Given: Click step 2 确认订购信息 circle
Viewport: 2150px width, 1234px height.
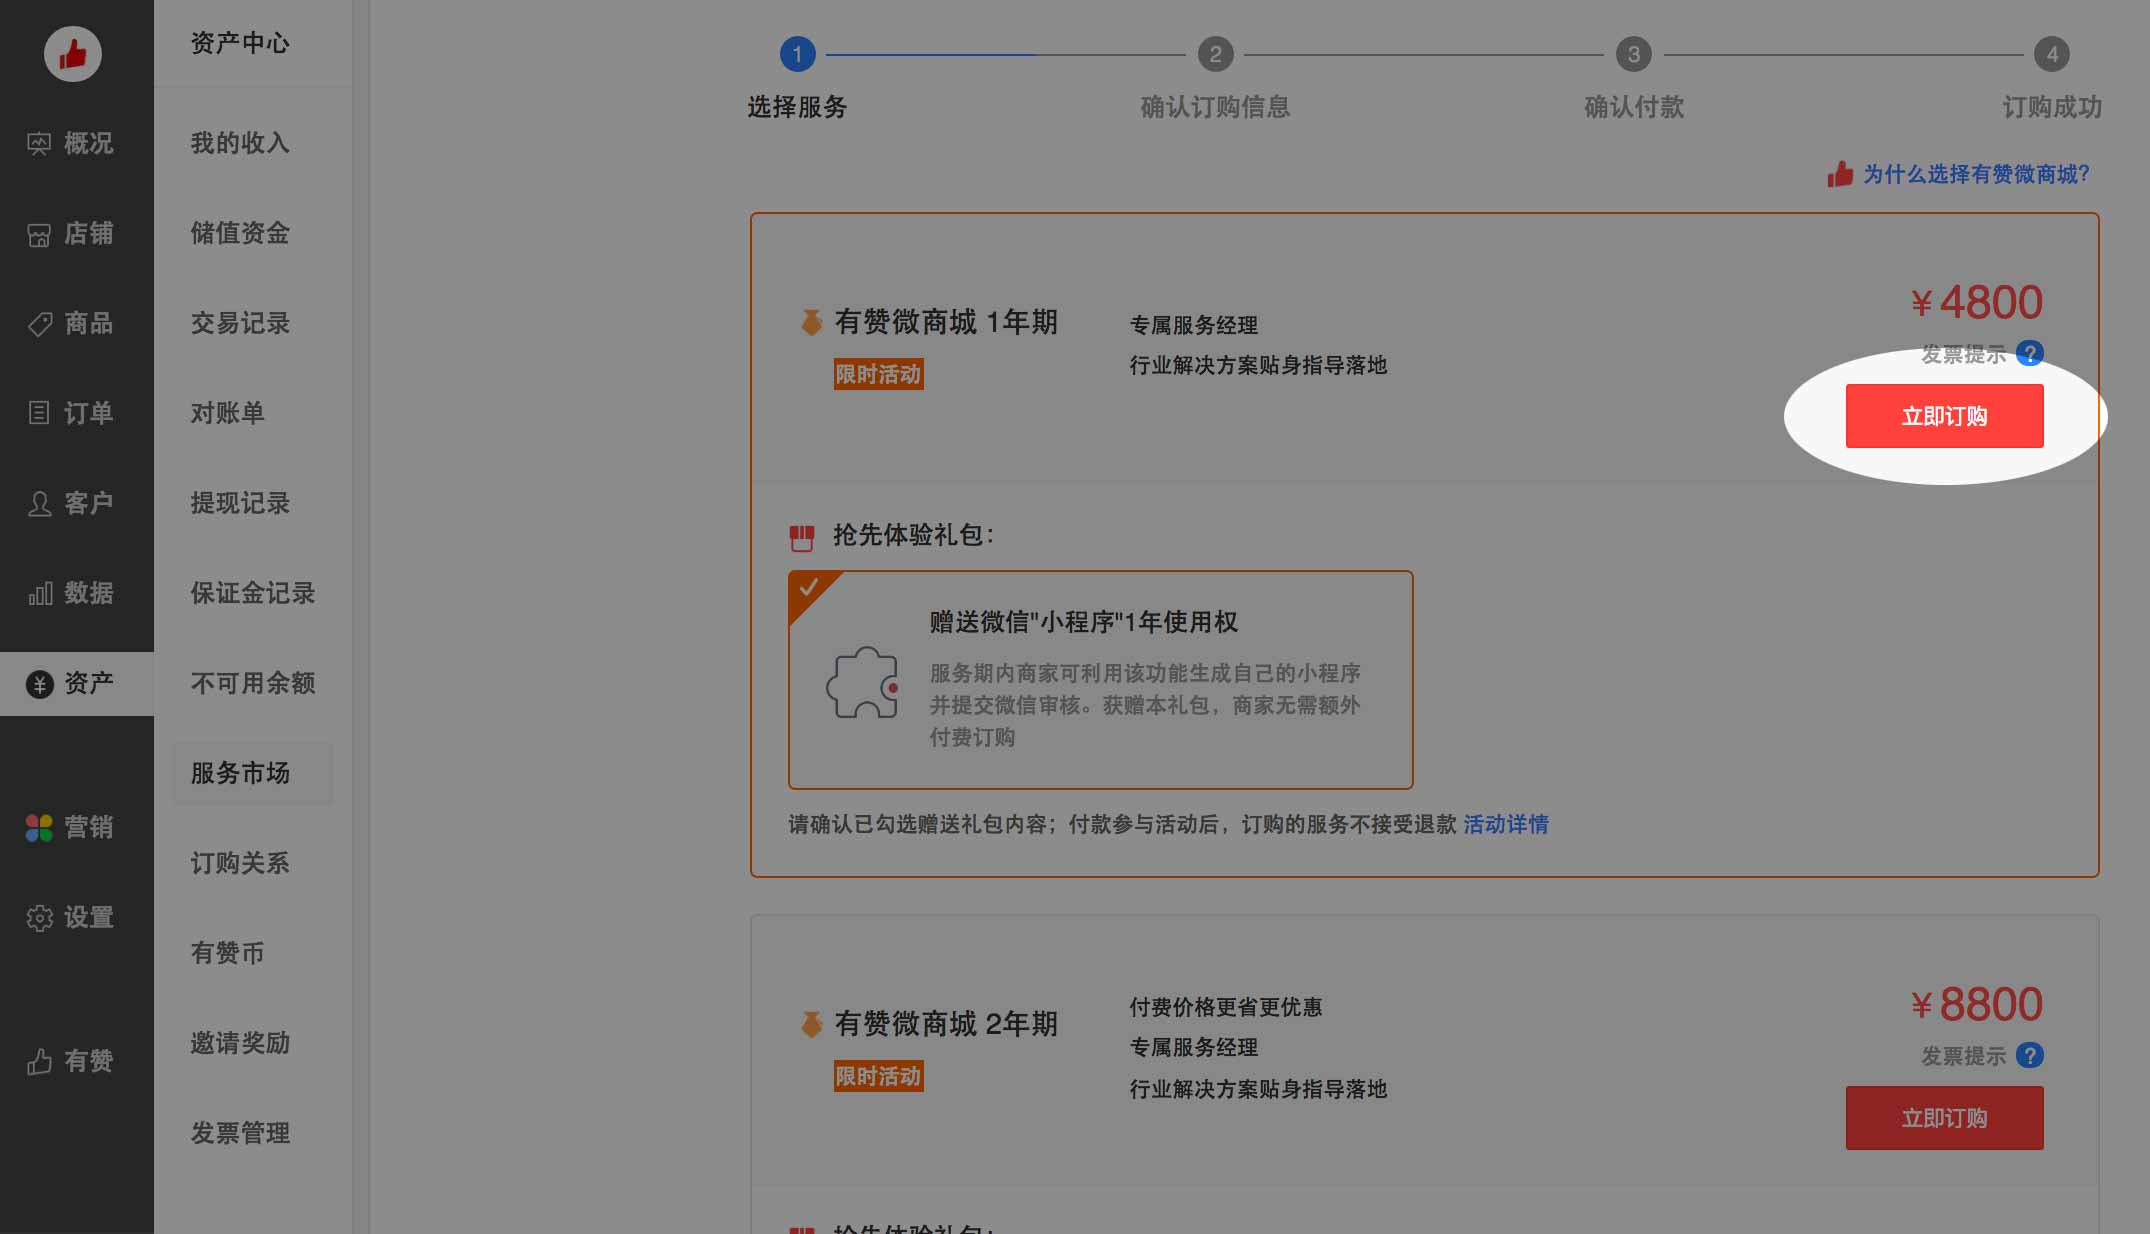Looking at the screenshot, I should click(x=1215, y=54).
